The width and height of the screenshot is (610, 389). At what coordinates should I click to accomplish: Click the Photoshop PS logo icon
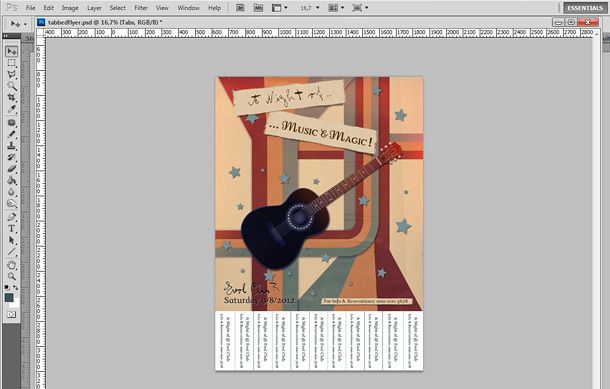coord(12,8)
